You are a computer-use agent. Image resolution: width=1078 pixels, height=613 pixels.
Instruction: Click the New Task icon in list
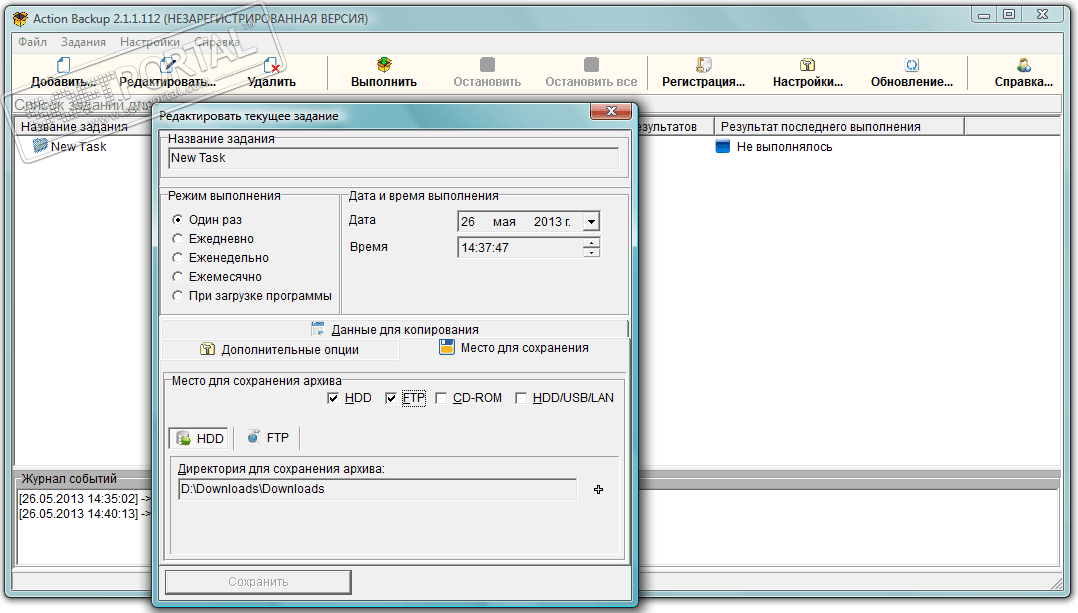coord(40,146)
